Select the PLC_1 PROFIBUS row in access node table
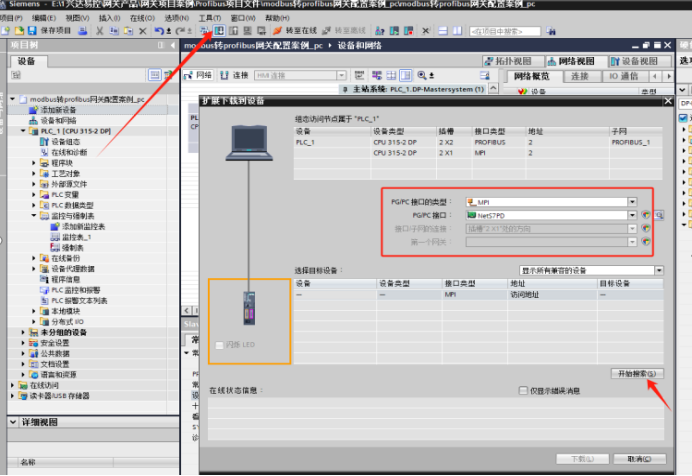Viewport: 692px width, 476px height. (x=478, y=142)
